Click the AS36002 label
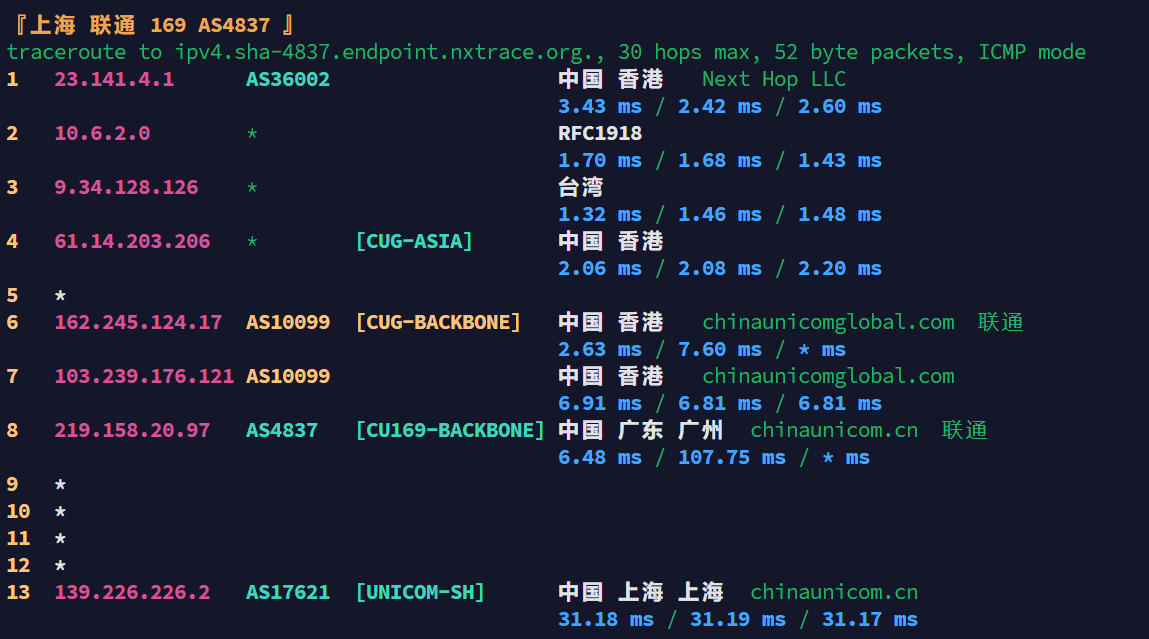Viewport: 1149px width, 639px height. (x=288, y=79)
